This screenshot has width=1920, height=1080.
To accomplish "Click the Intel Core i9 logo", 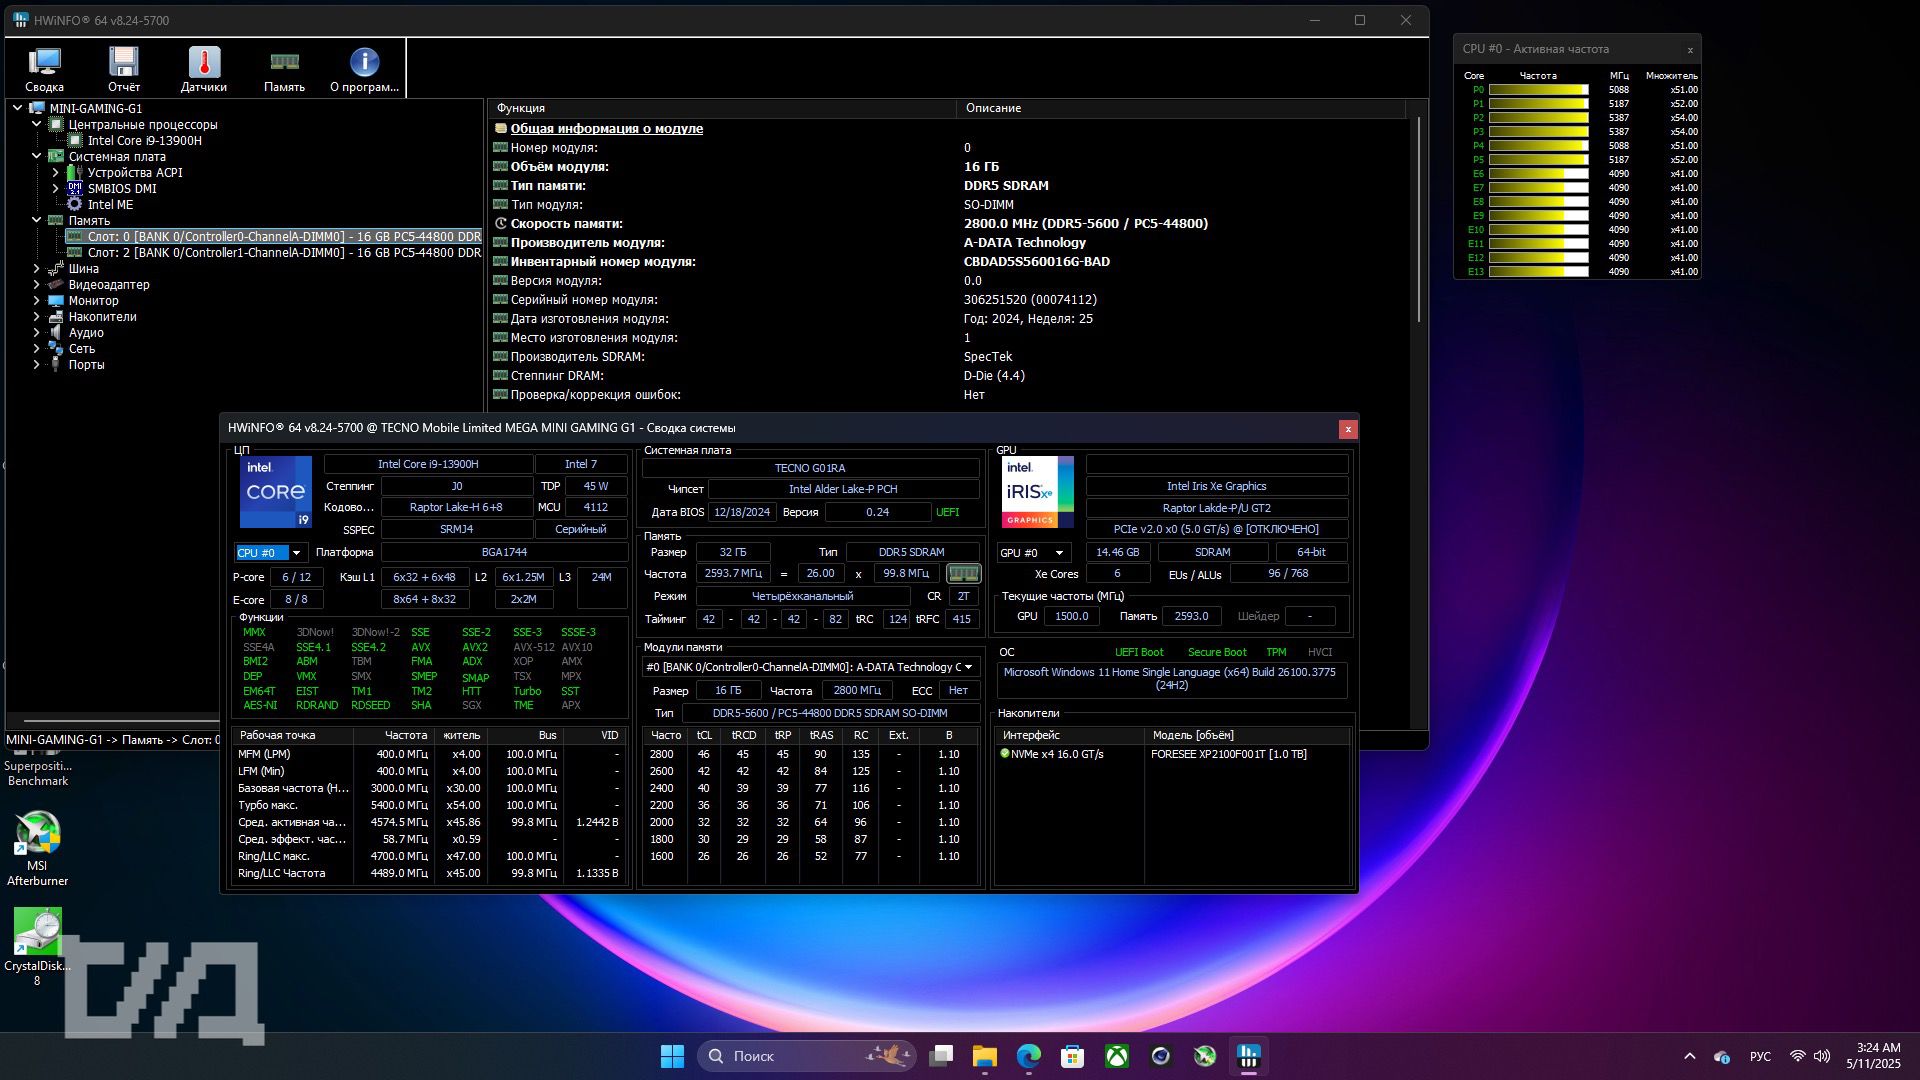I will pos(275,492).
